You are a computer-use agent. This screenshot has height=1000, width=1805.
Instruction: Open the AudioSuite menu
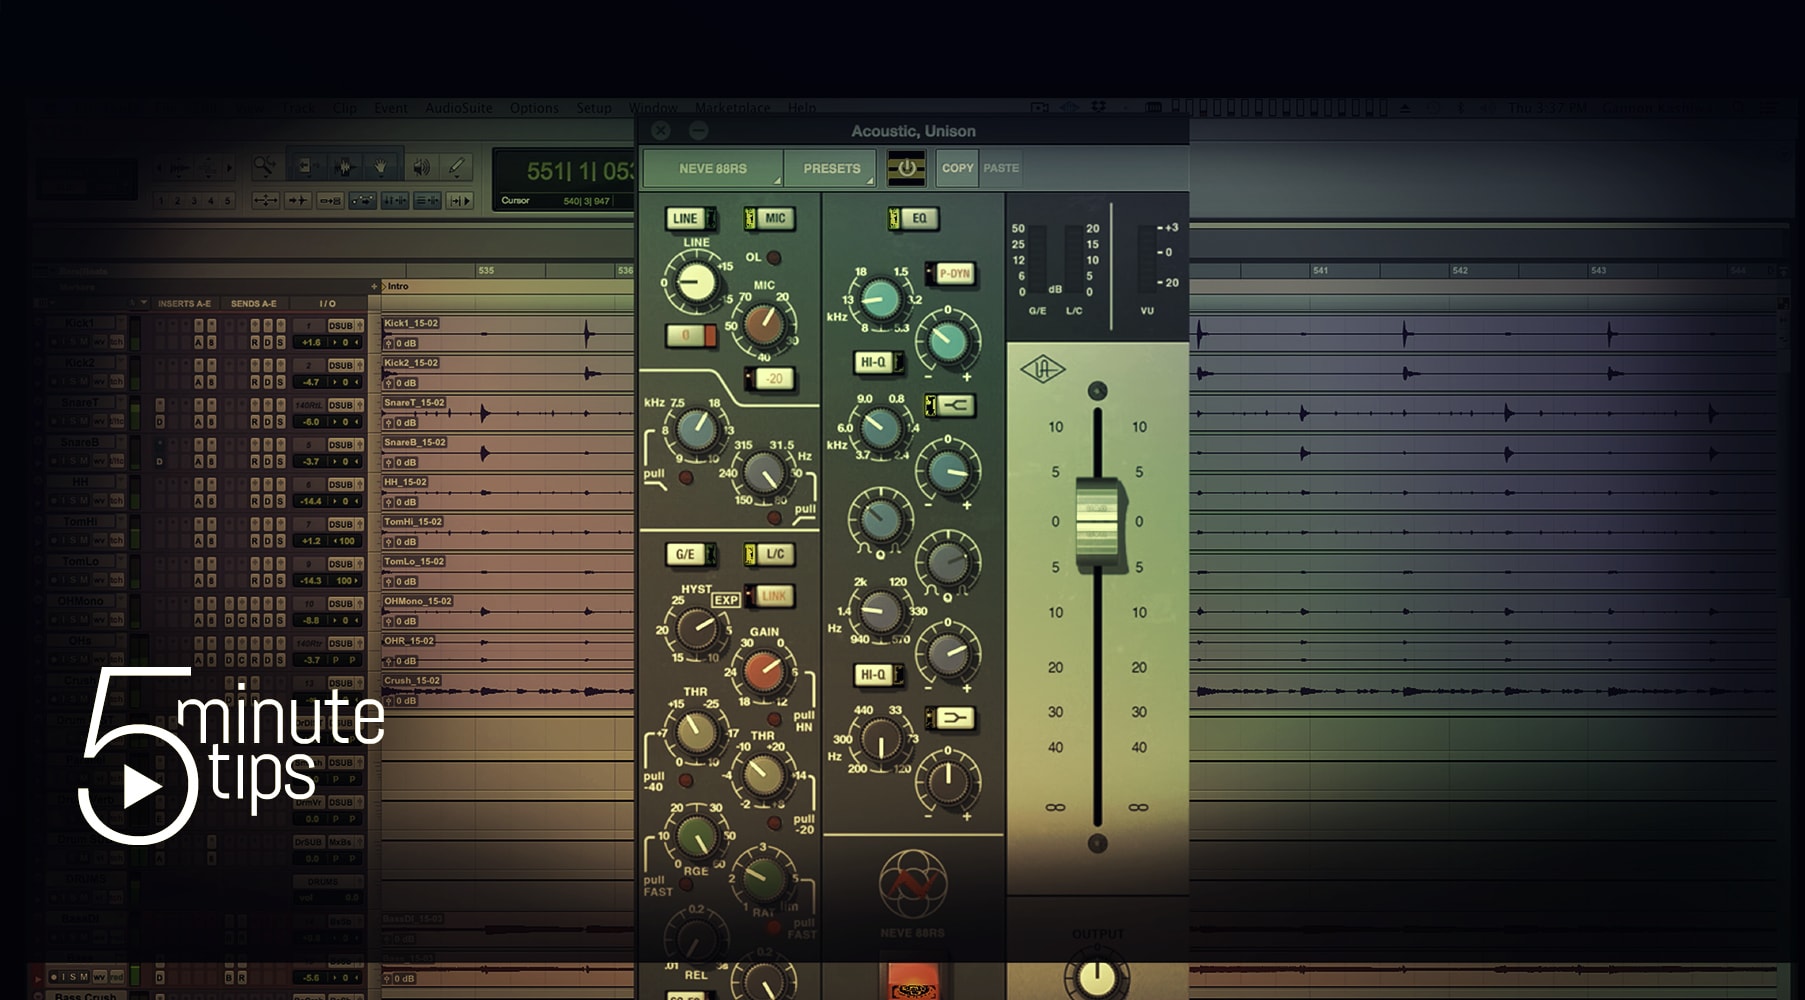[458, 108]
